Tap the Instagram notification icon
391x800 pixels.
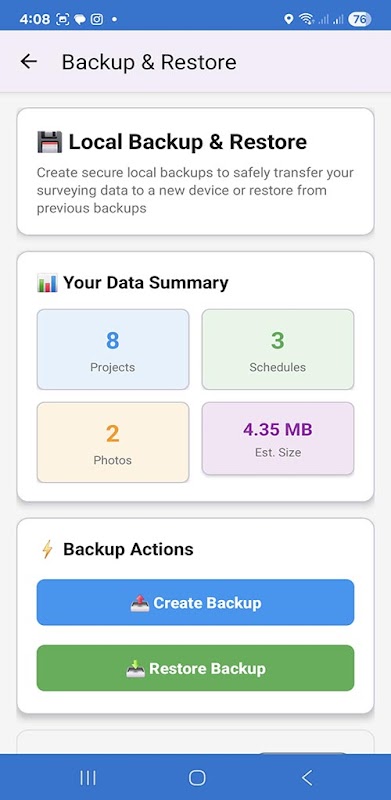coord(97,19)
